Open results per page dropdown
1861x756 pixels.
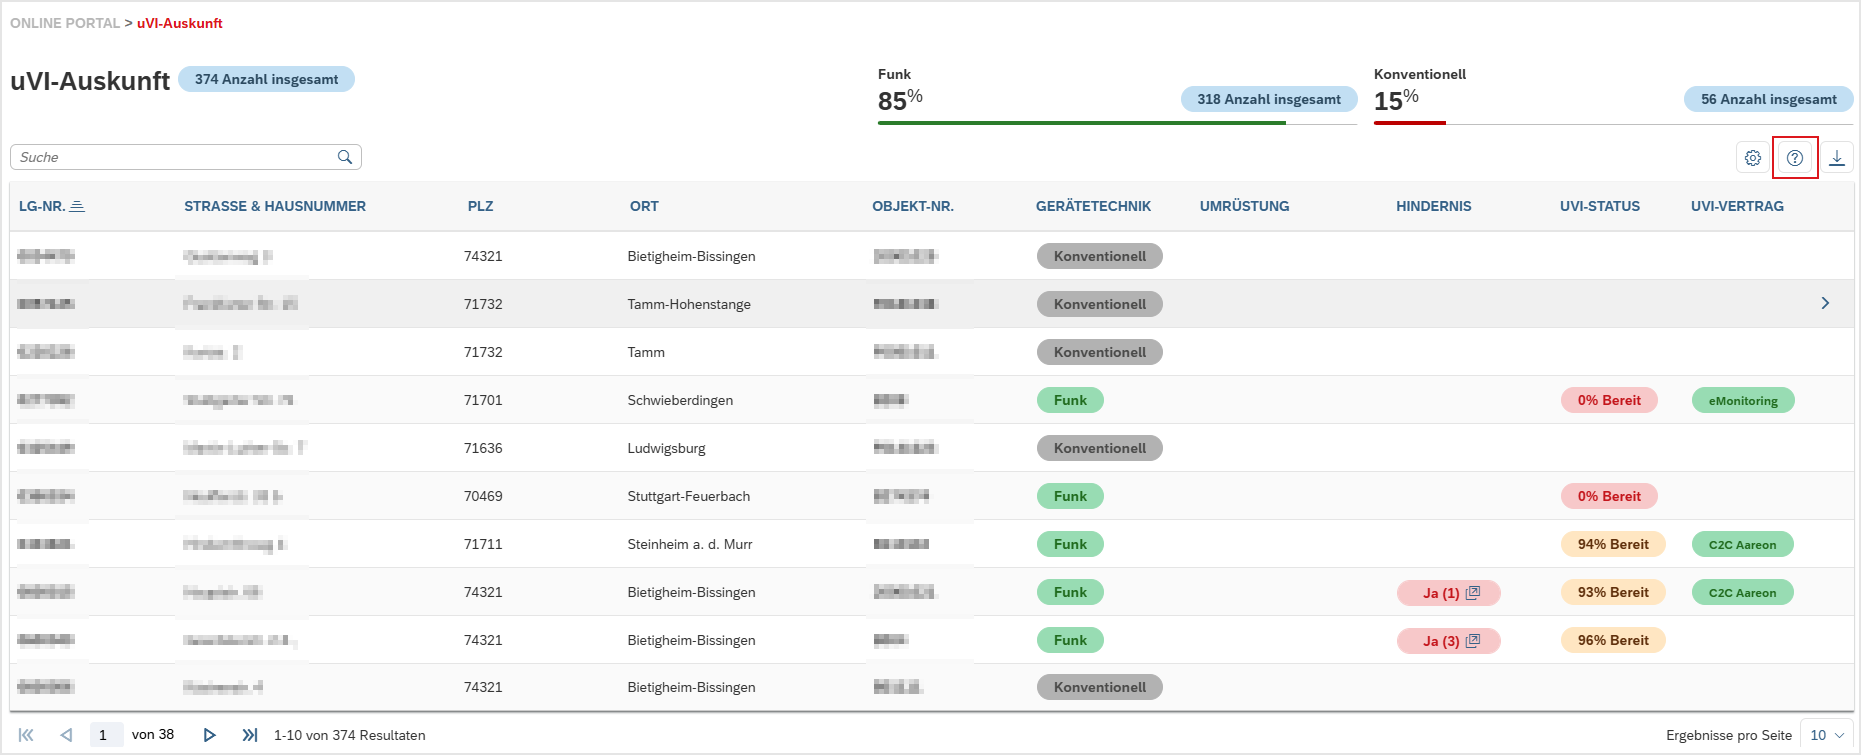click(x=1827, y=735)
